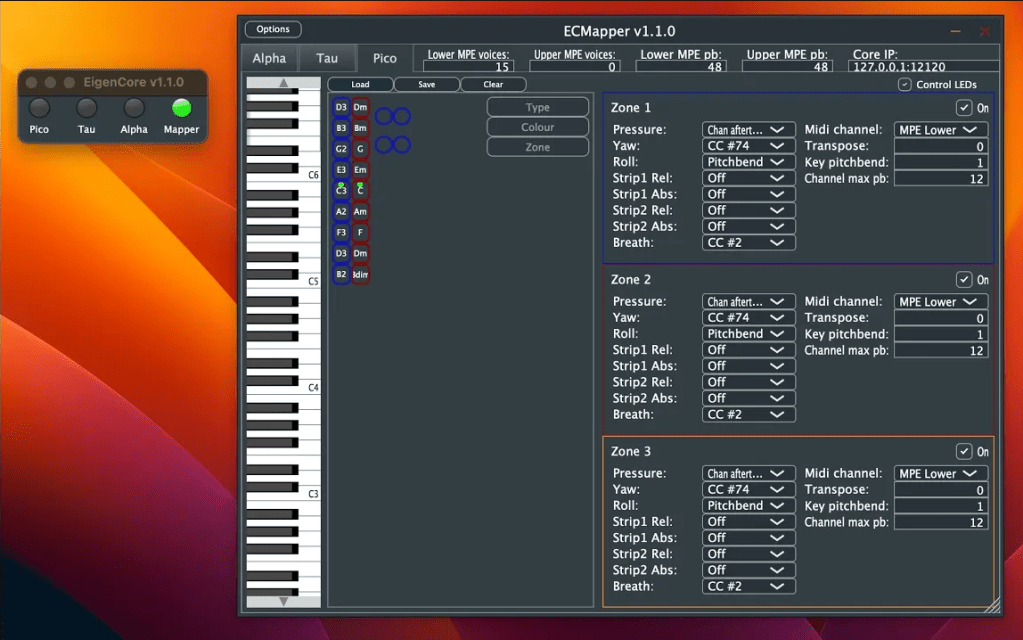Select the Dm chord button at the top
Viewport: 1023px width, 640px height.
click(x=359, y=106)
